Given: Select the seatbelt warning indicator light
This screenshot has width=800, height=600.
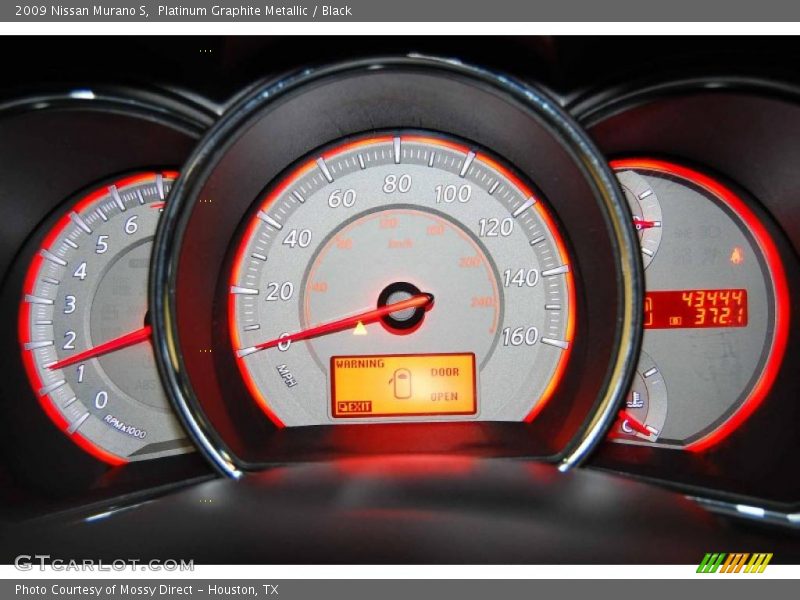Looking at the screenshot, I should 735,256.
